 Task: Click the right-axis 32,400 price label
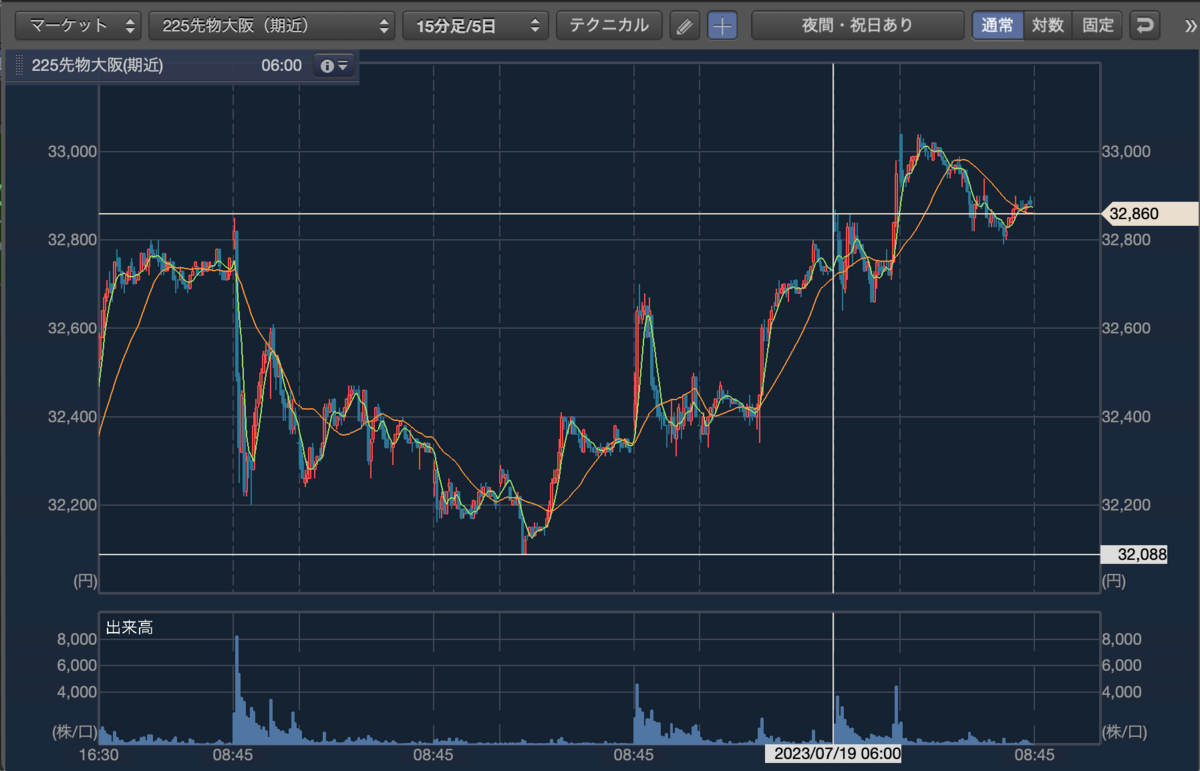[x=1126, y=417]
